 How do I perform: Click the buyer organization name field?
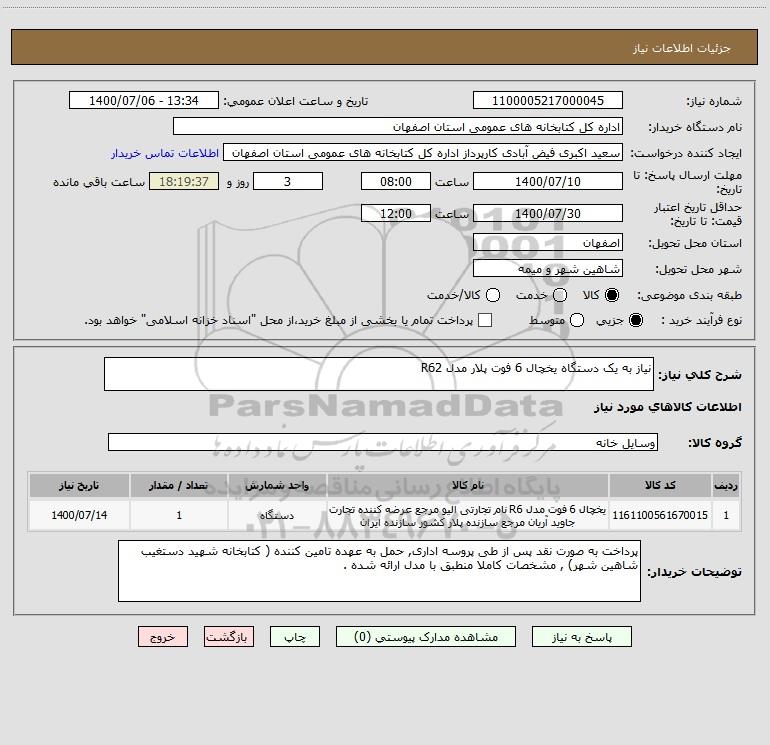tap(398, 127)
